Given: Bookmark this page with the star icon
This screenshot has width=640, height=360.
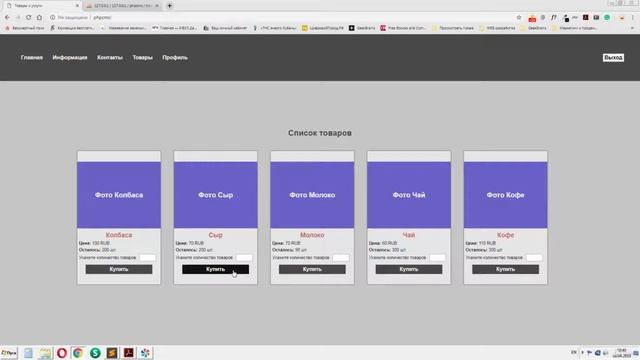Looking at the screenshot, I should click(x=519, y=18).
